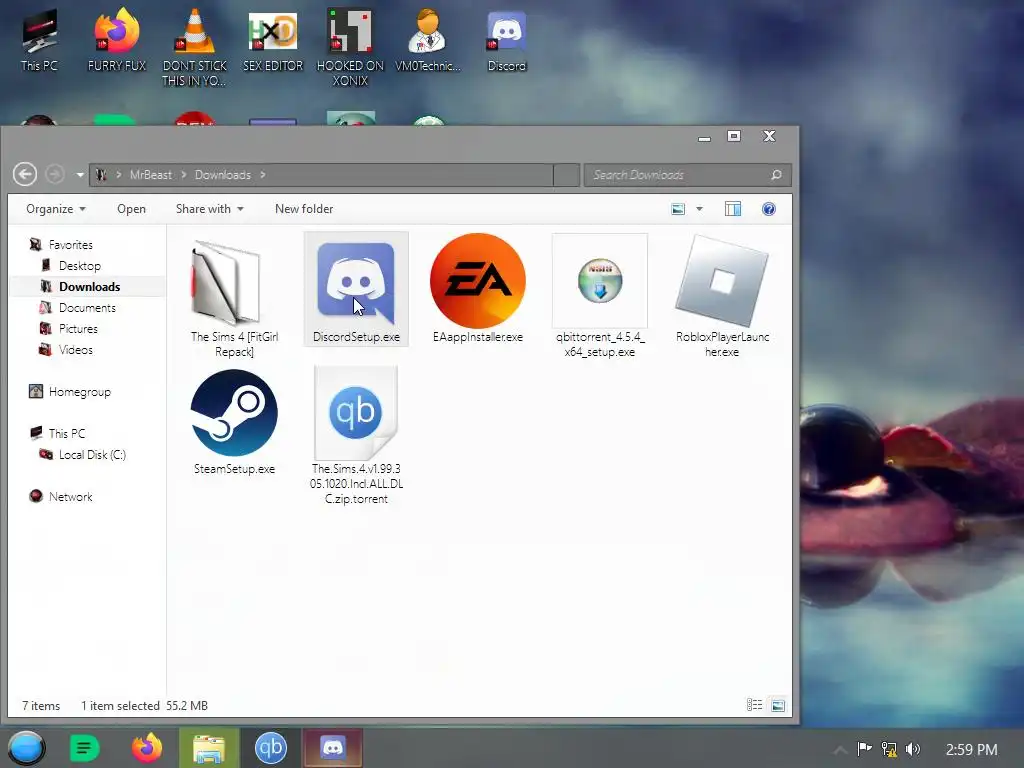Screen dimensions: 1024x768
Task: Switch to large icons view in status bar
Action: (x=778, y=705)
